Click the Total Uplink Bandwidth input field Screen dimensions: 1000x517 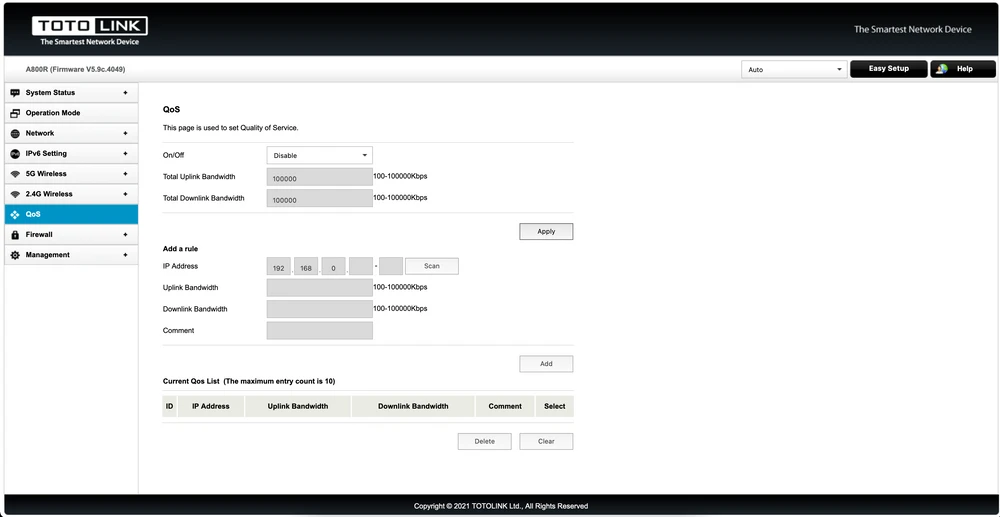tap(319, 177)
